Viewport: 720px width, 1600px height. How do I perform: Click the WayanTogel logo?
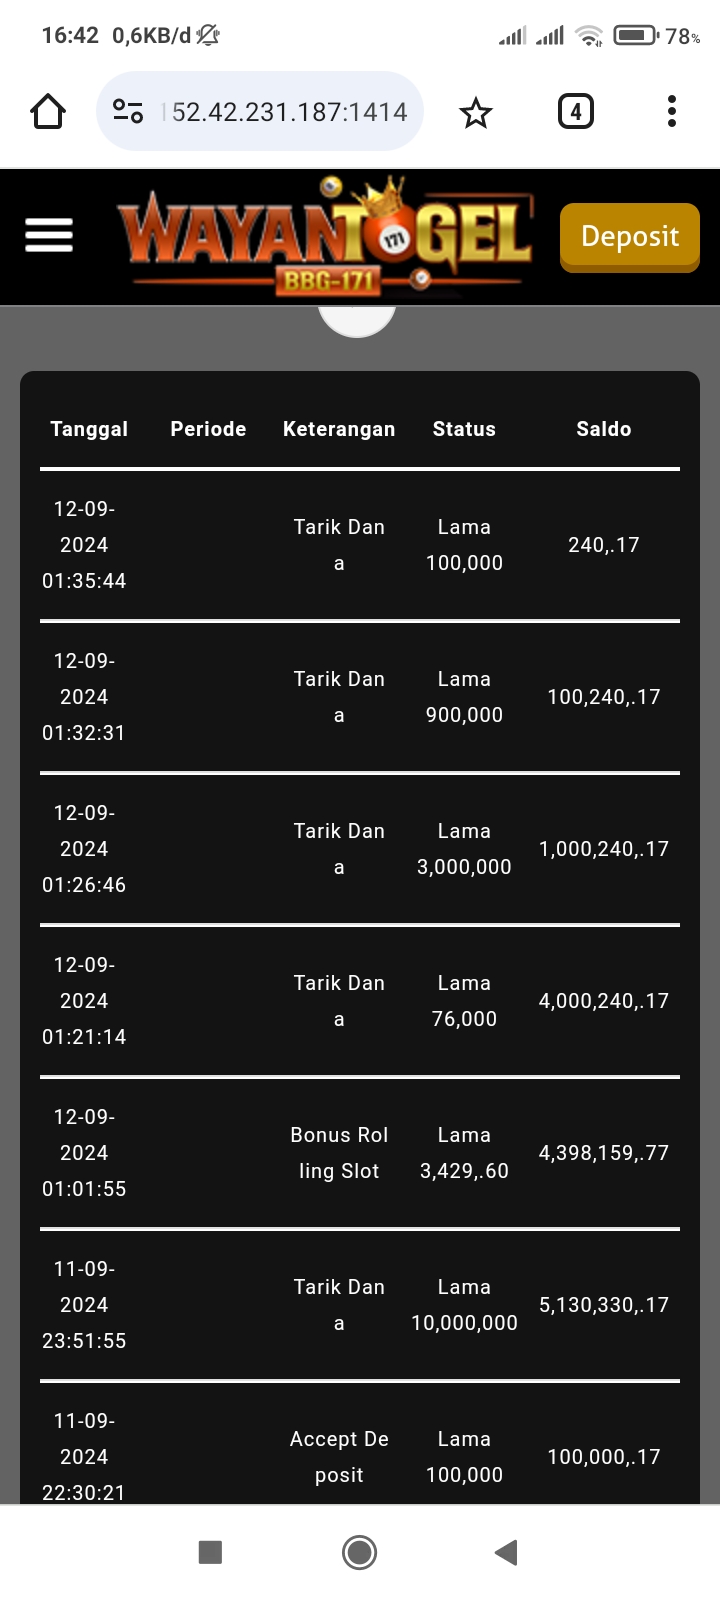tap(326, 238)
